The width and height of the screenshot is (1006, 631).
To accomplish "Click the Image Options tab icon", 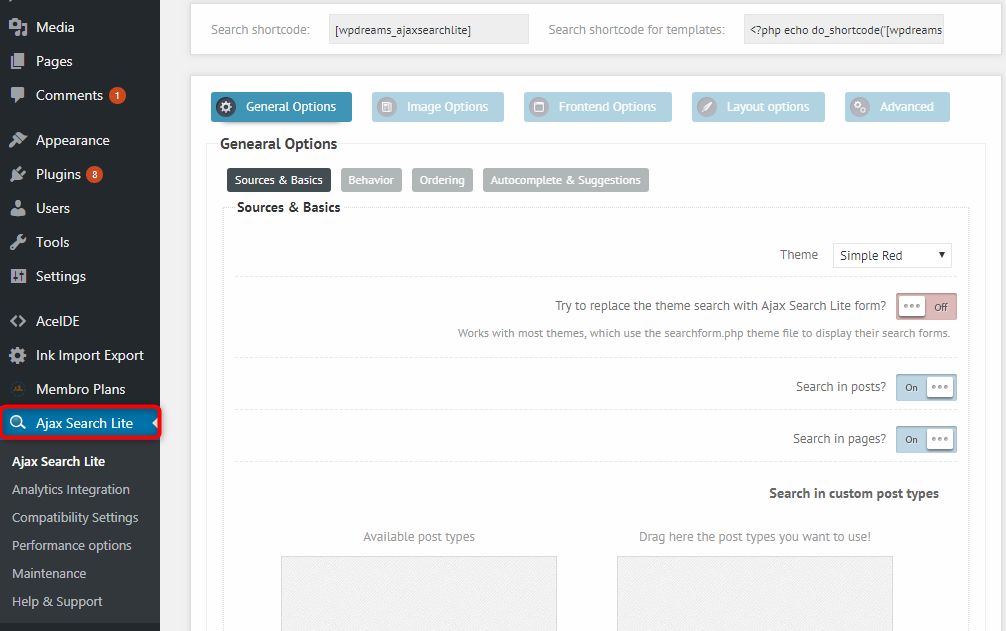I will coord(387,107).
